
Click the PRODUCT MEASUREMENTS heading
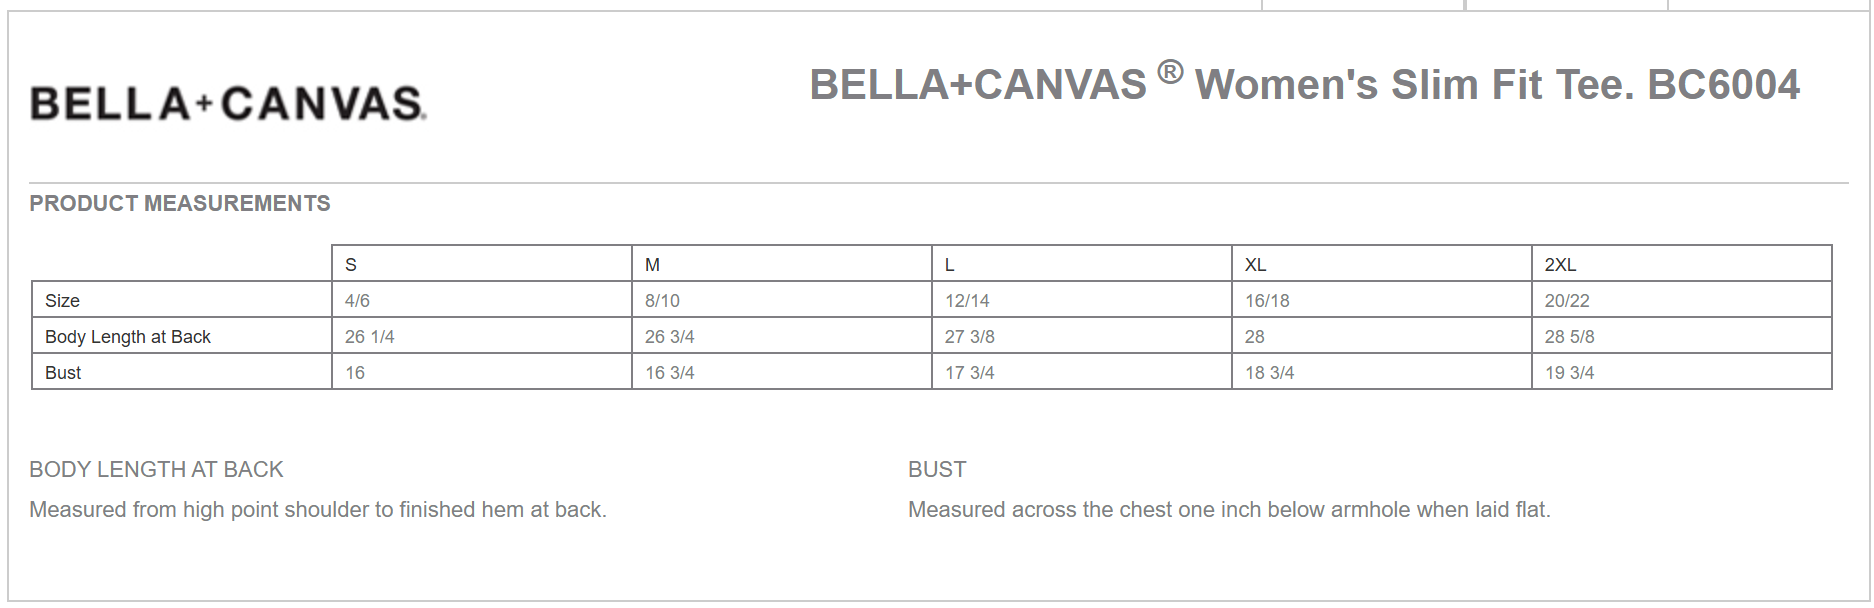(x=180, y=204)
